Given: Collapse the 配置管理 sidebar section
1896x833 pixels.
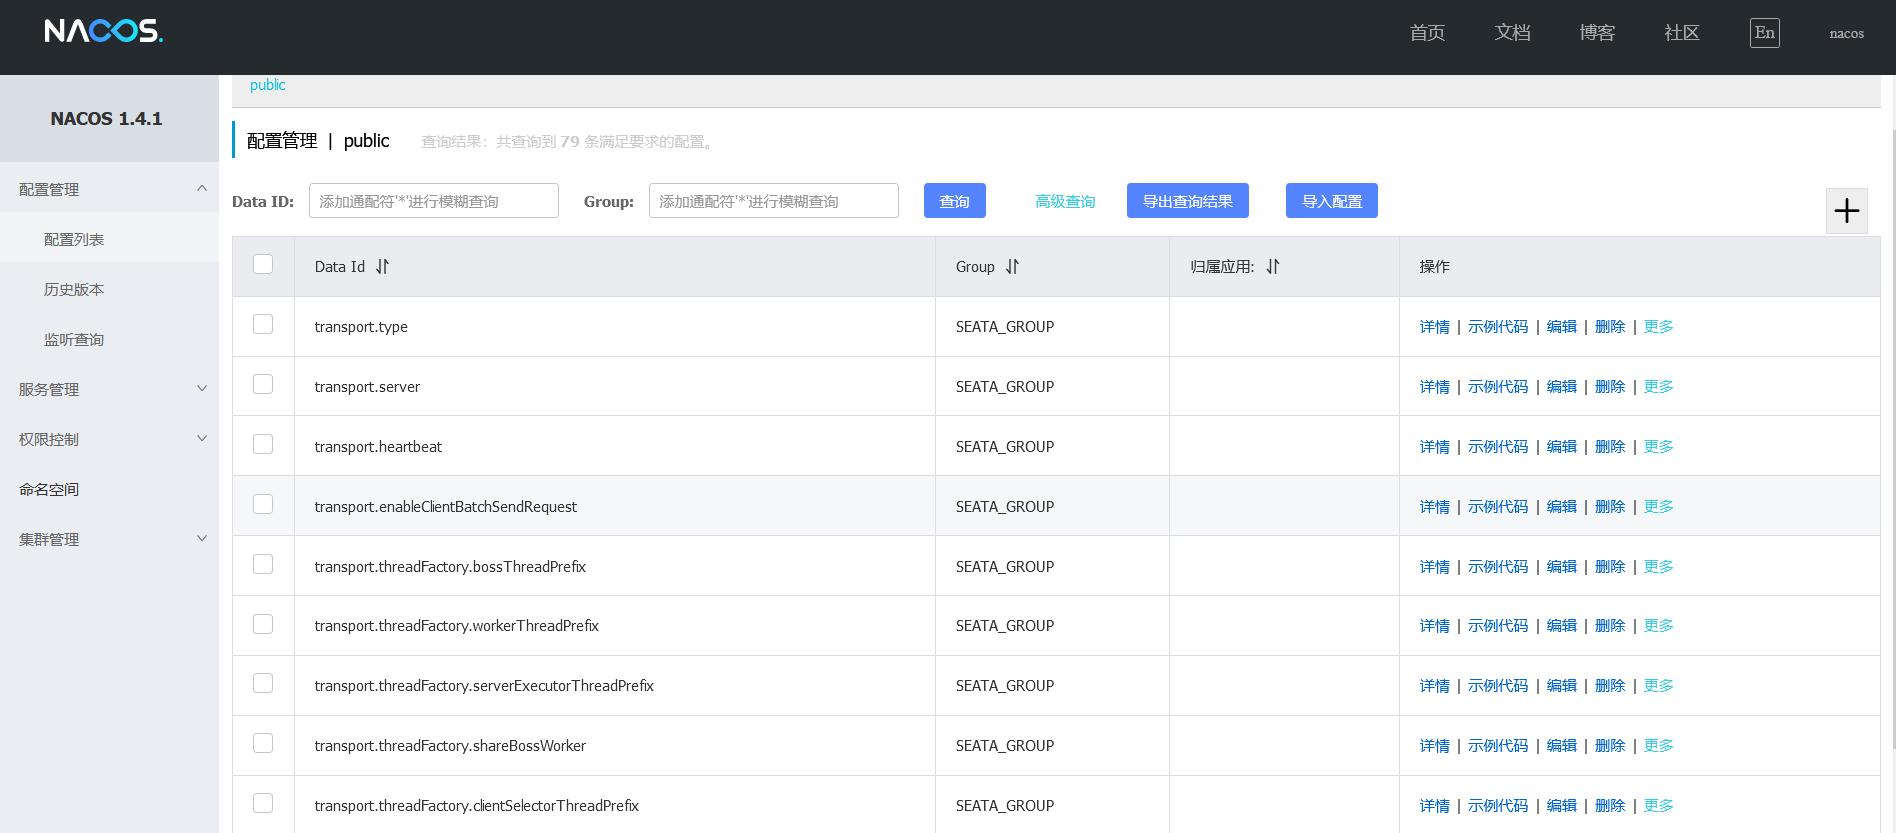Looking at the screenshot, I should (109, 189).
